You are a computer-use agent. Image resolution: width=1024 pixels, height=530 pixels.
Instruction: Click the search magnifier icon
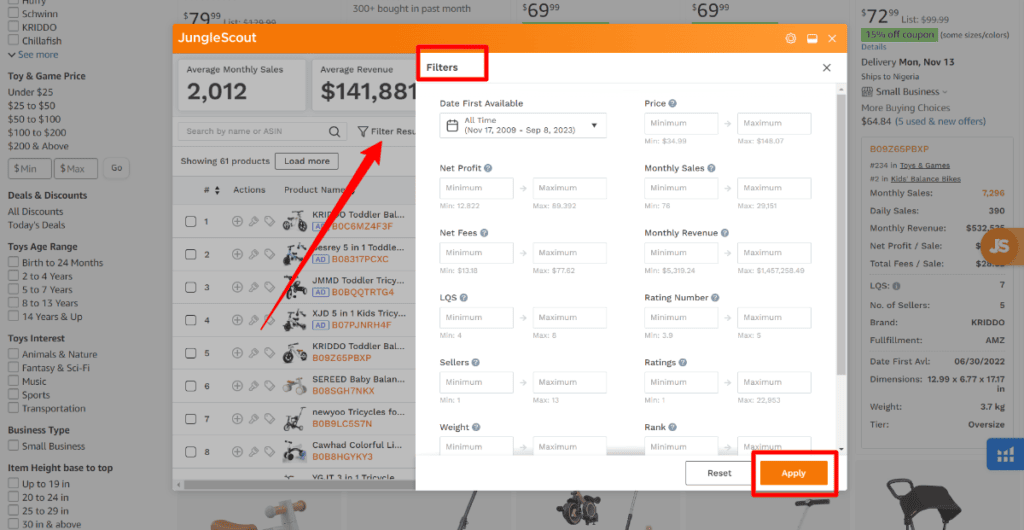334,131
